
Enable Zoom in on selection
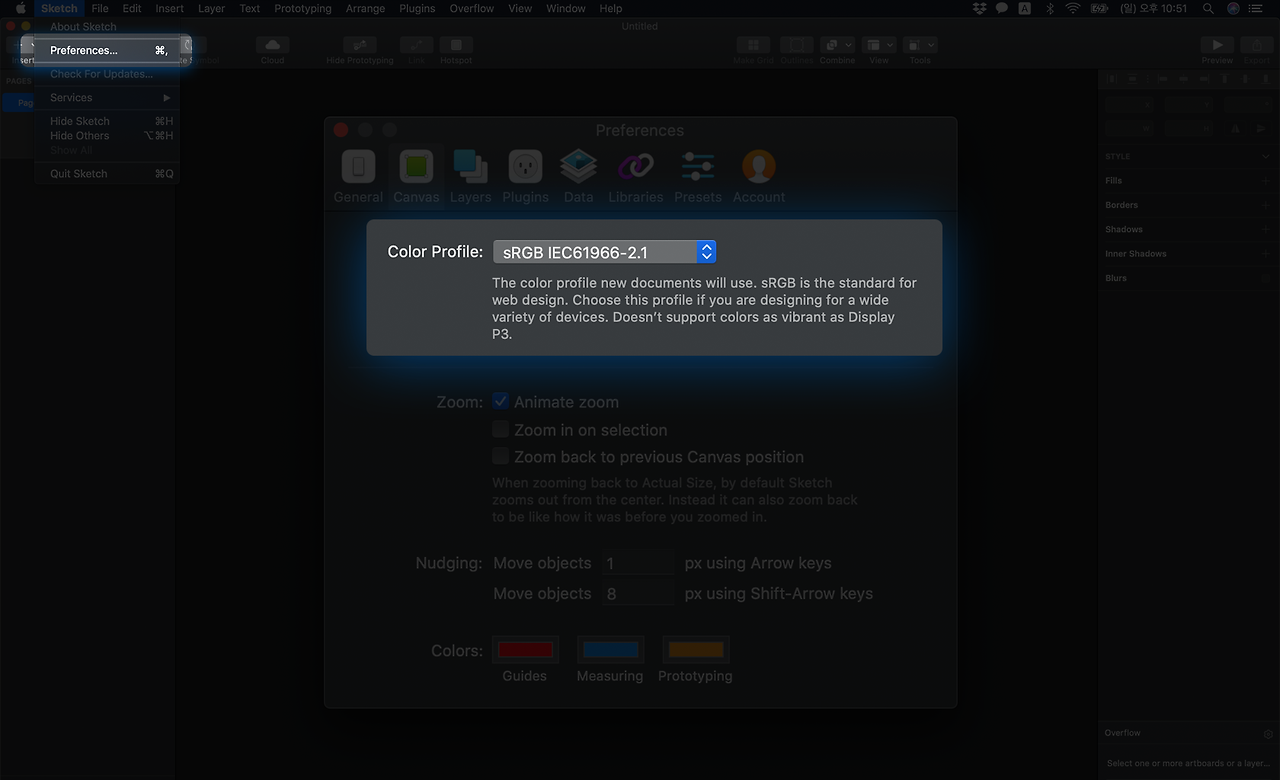(500, 429)
